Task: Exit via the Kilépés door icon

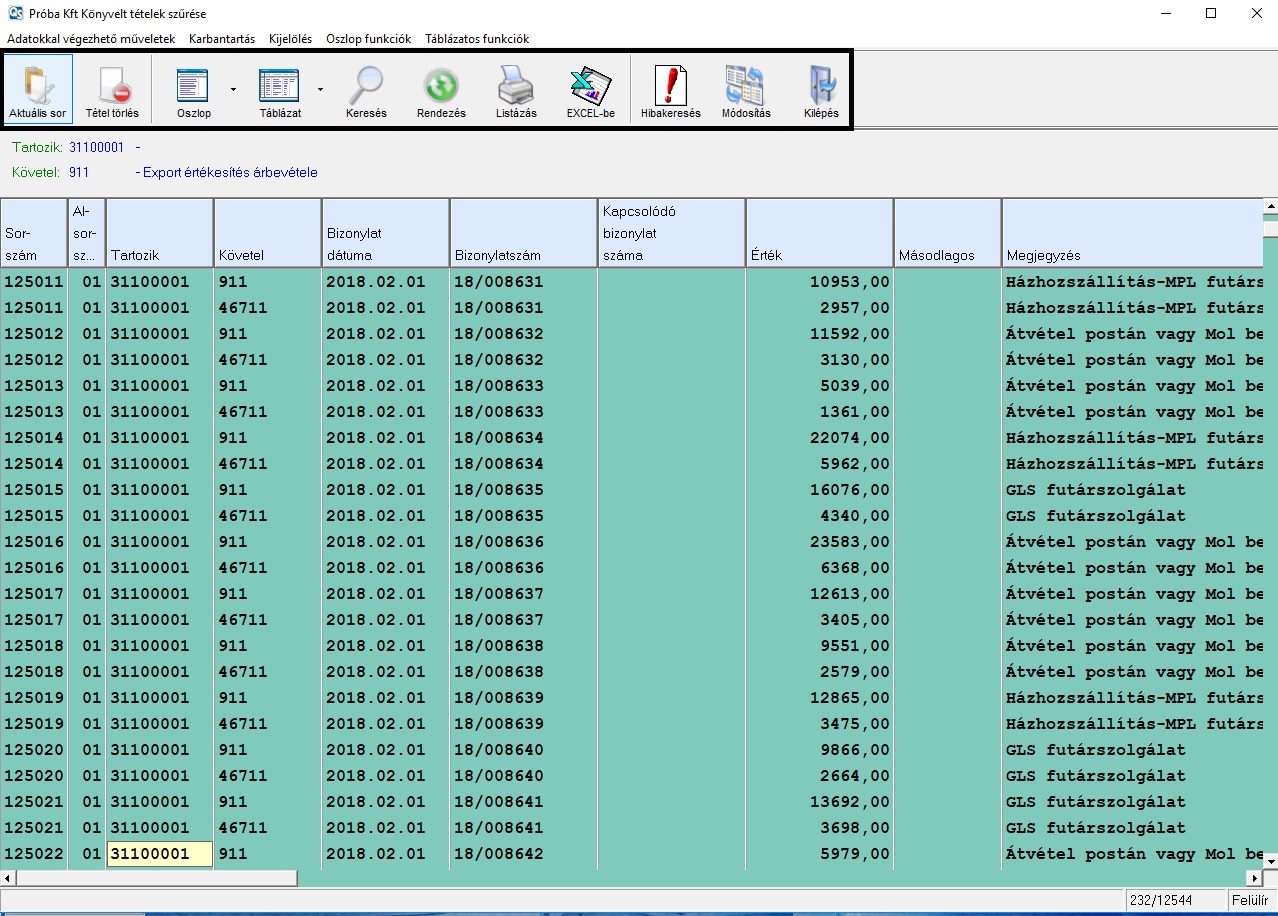Action: (x=821, y=88)
